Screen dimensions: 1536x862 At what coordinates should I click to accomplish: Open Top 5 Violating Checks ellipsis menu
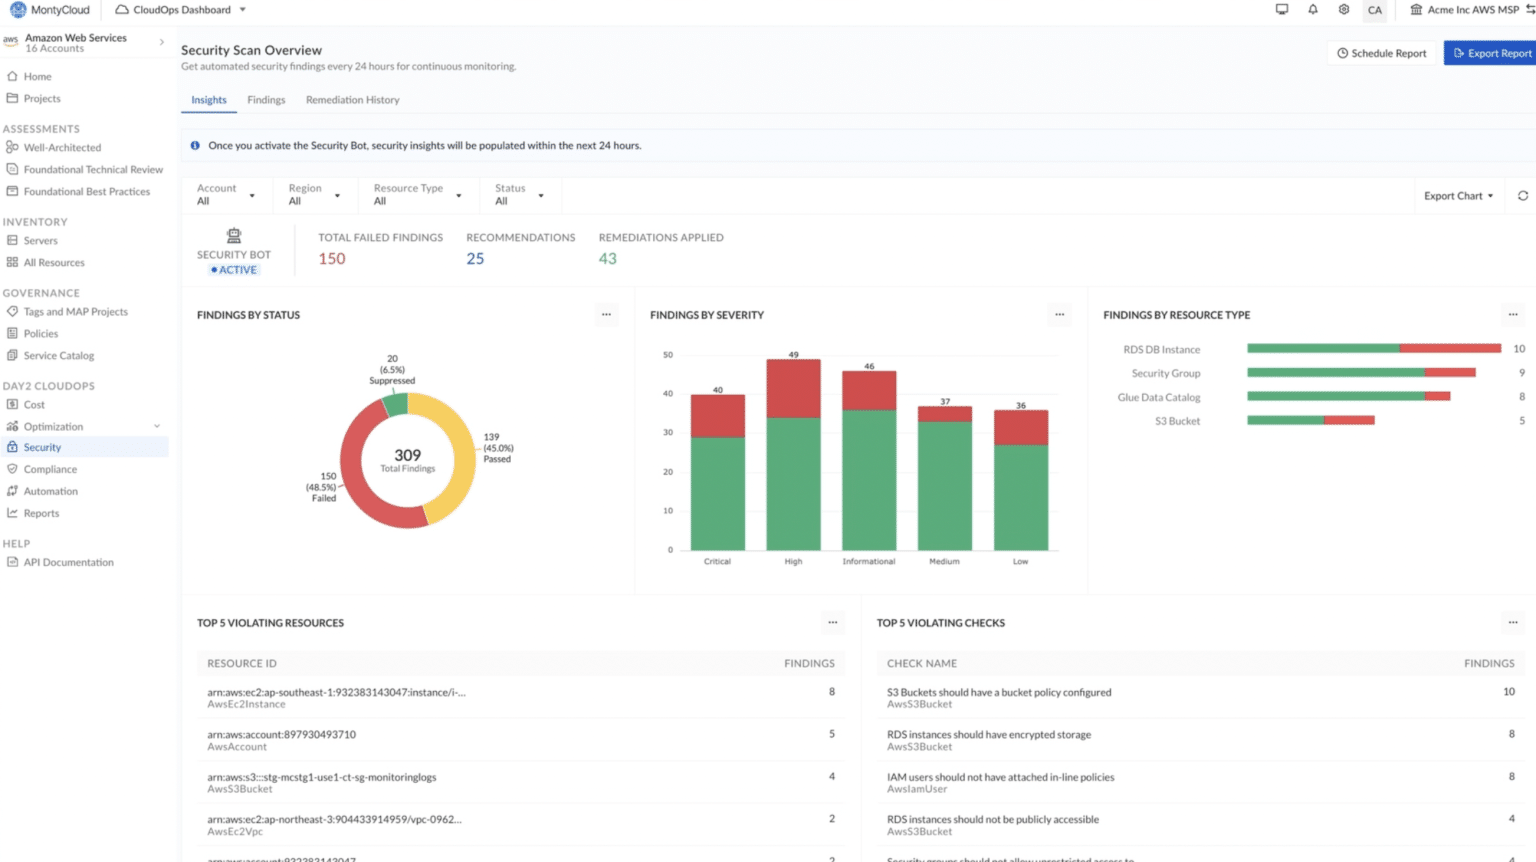[x=1513, y=623]
